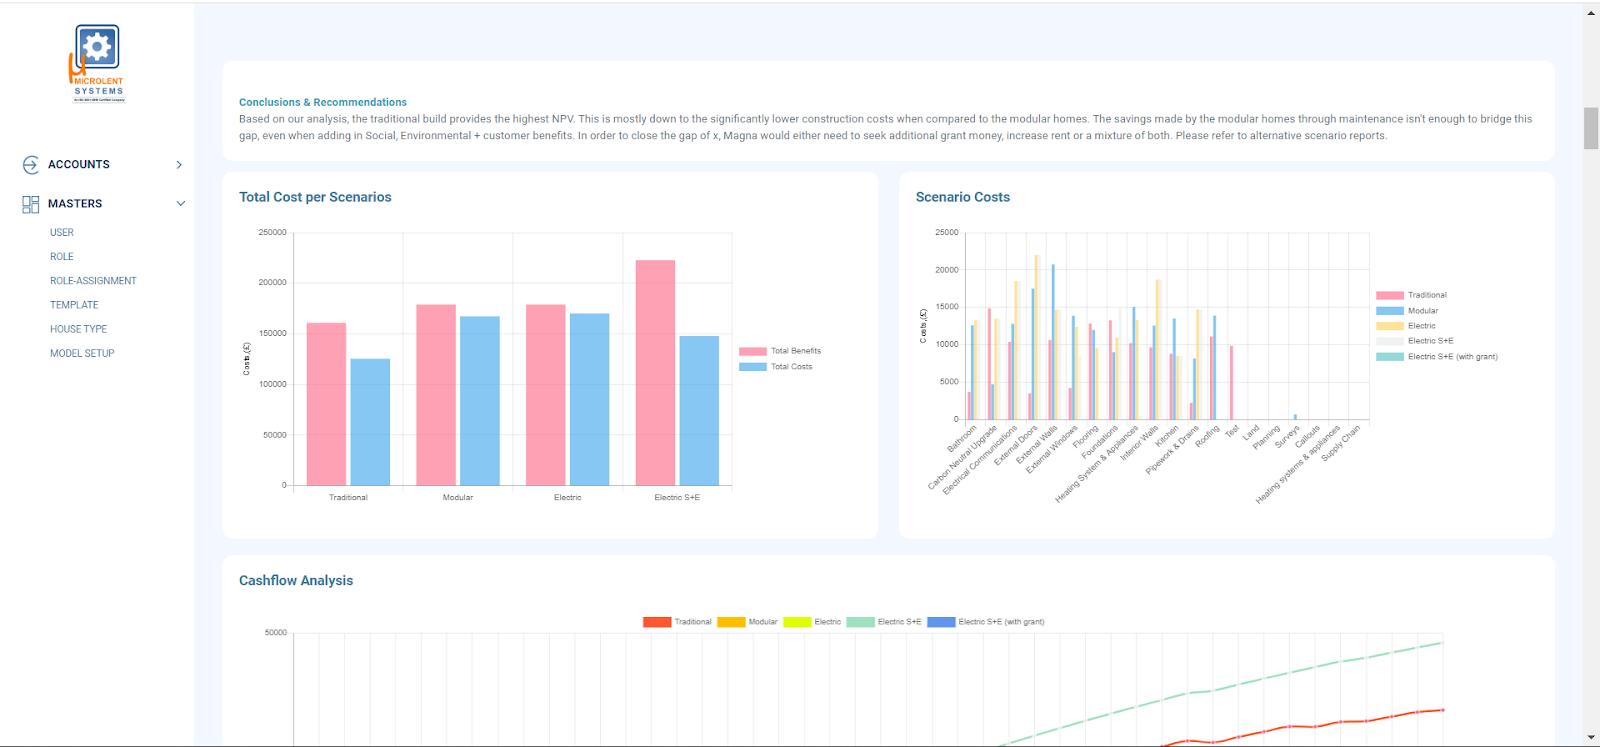Click the Accounts arrow icon in sidebar
Screen dimensions: 1600x747
[x=30, y=165]
